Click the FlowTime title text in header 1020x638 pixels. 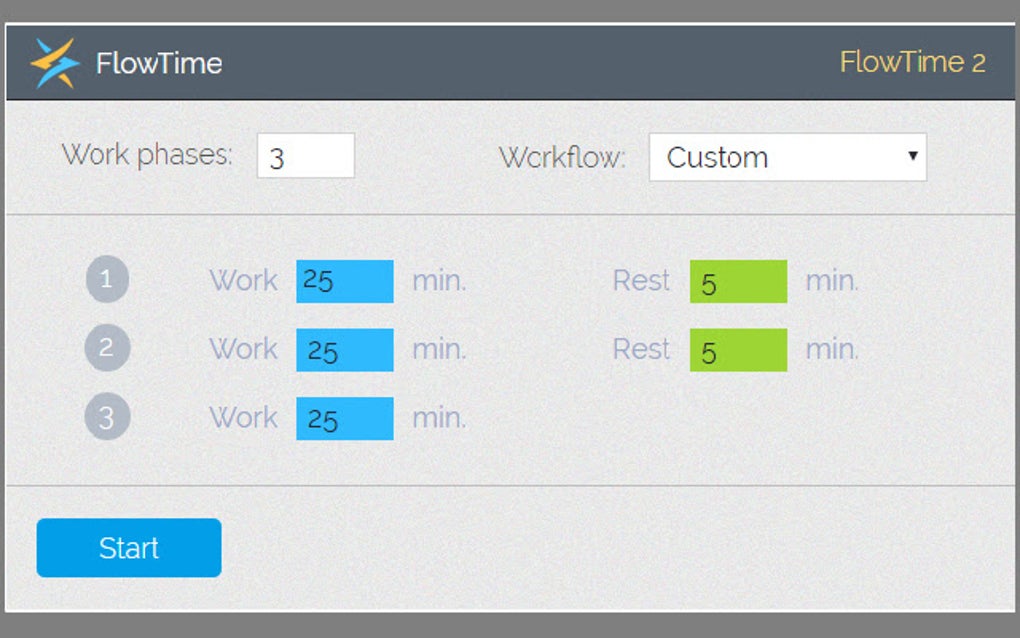coord(159,64)
